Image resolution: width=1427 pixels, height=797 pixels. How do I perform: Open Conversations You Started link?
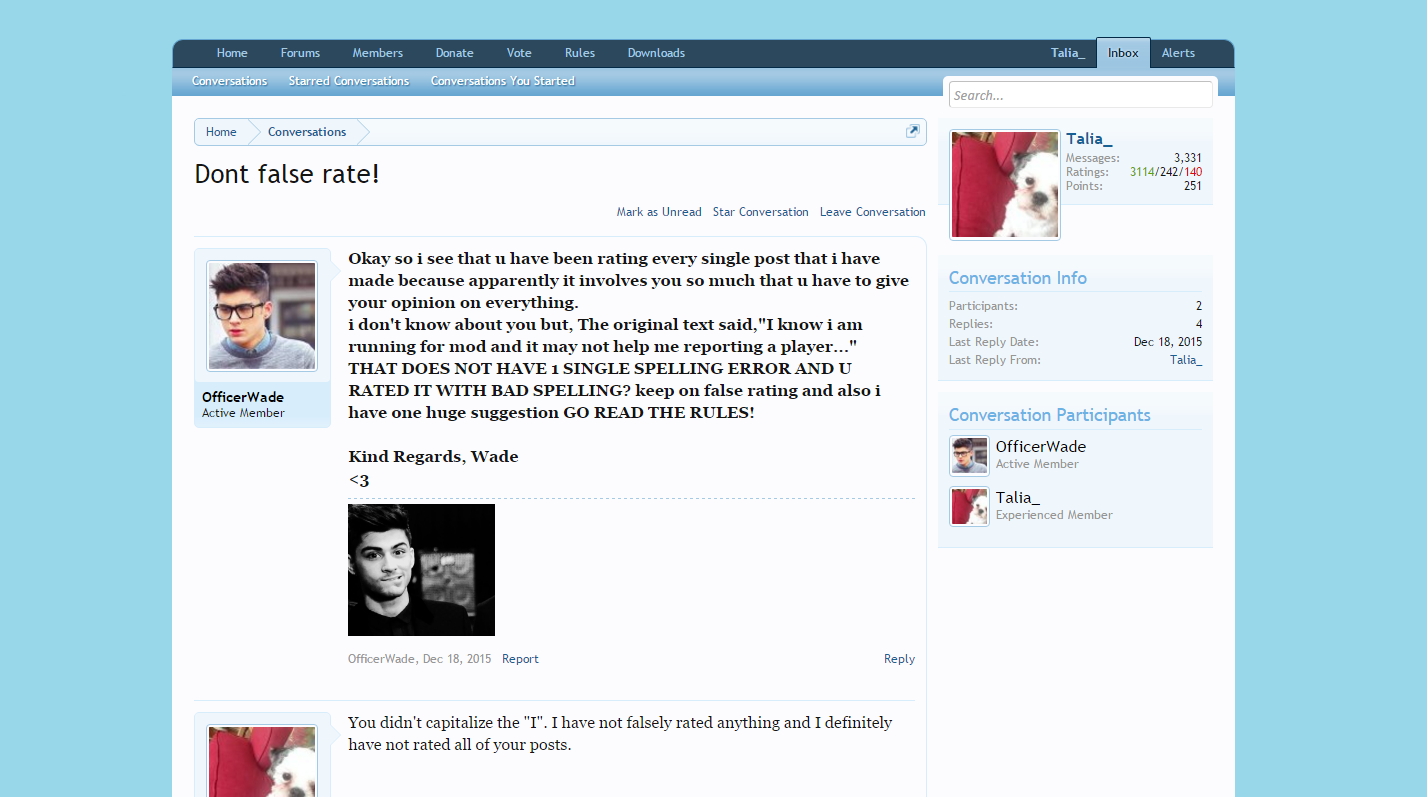(x=503, y=81)
